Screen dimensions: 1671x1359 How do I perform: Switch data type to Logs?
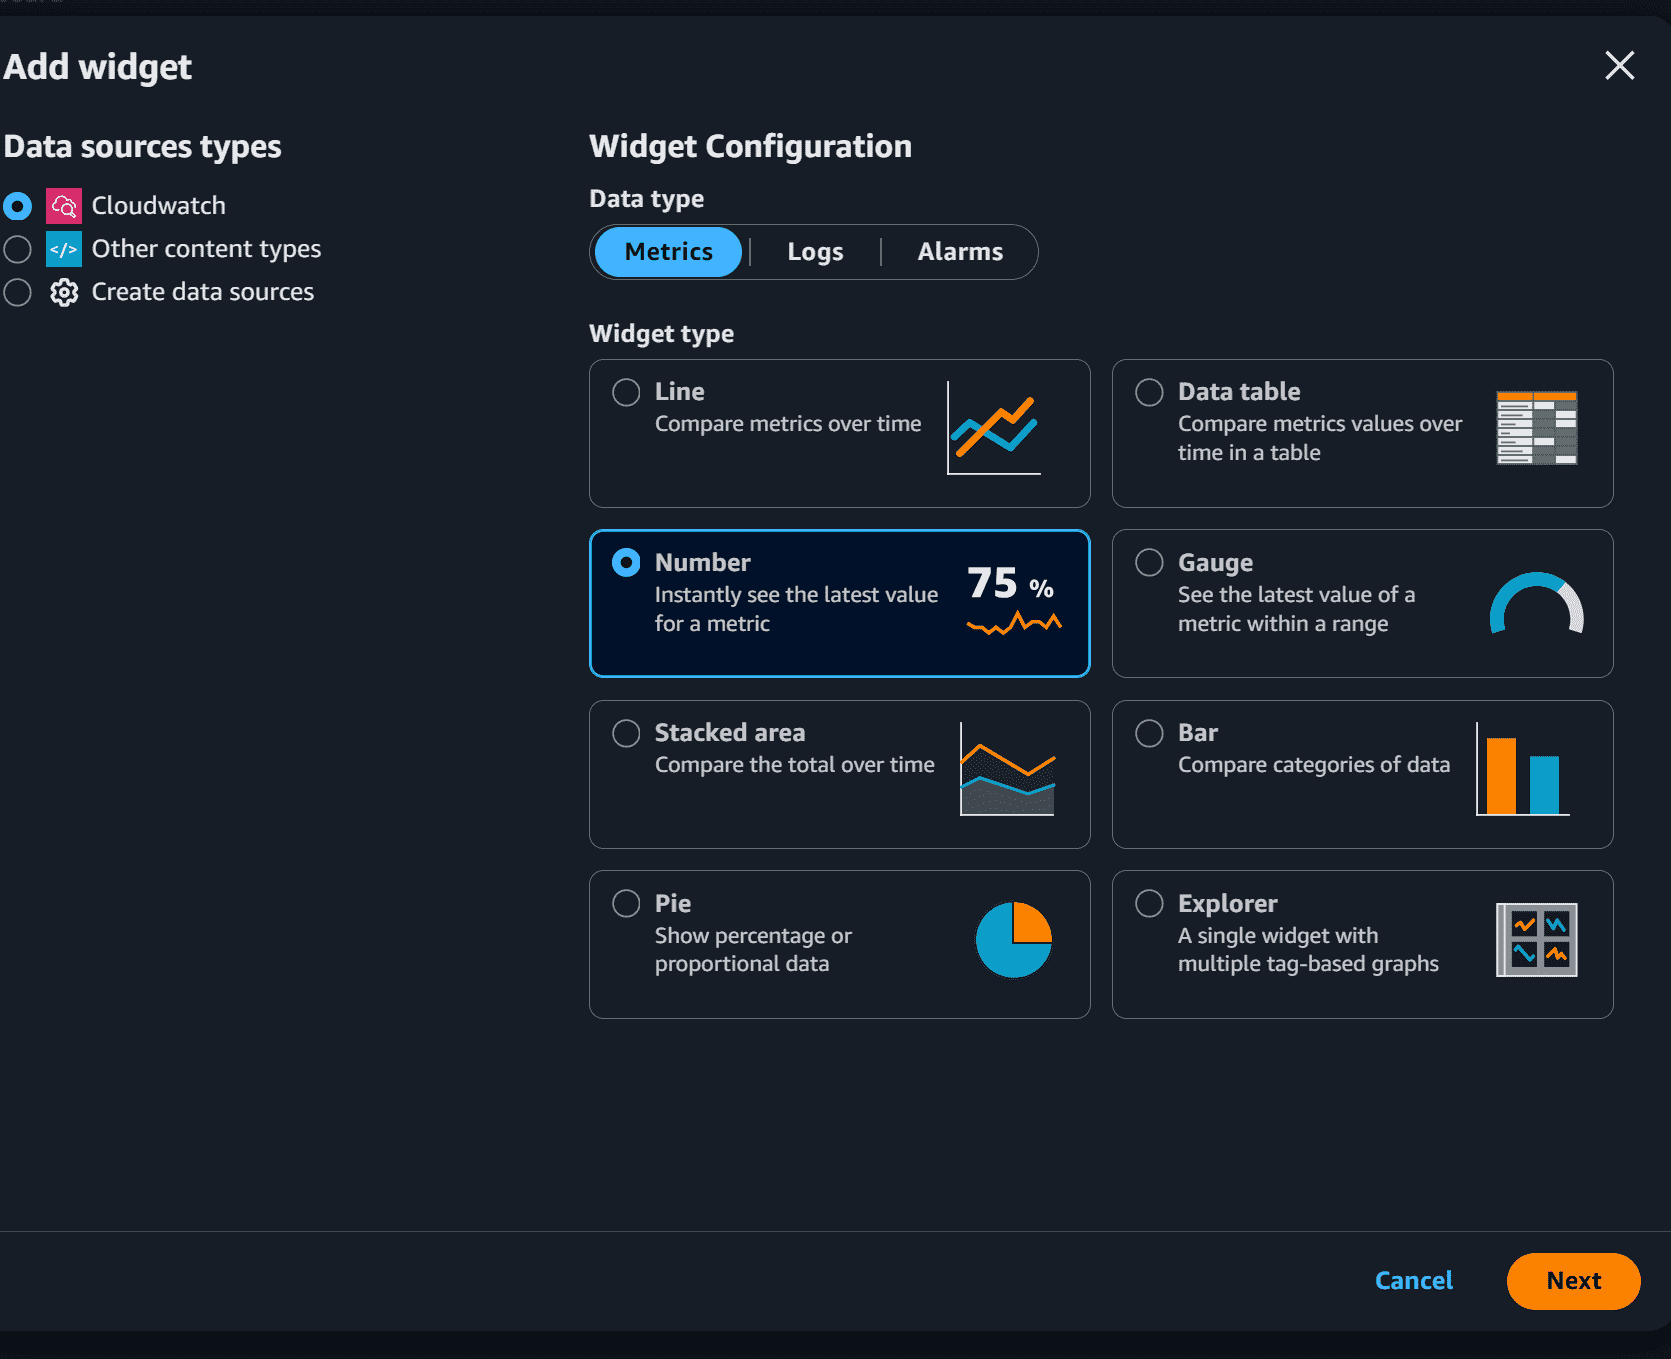click(815, 252)
